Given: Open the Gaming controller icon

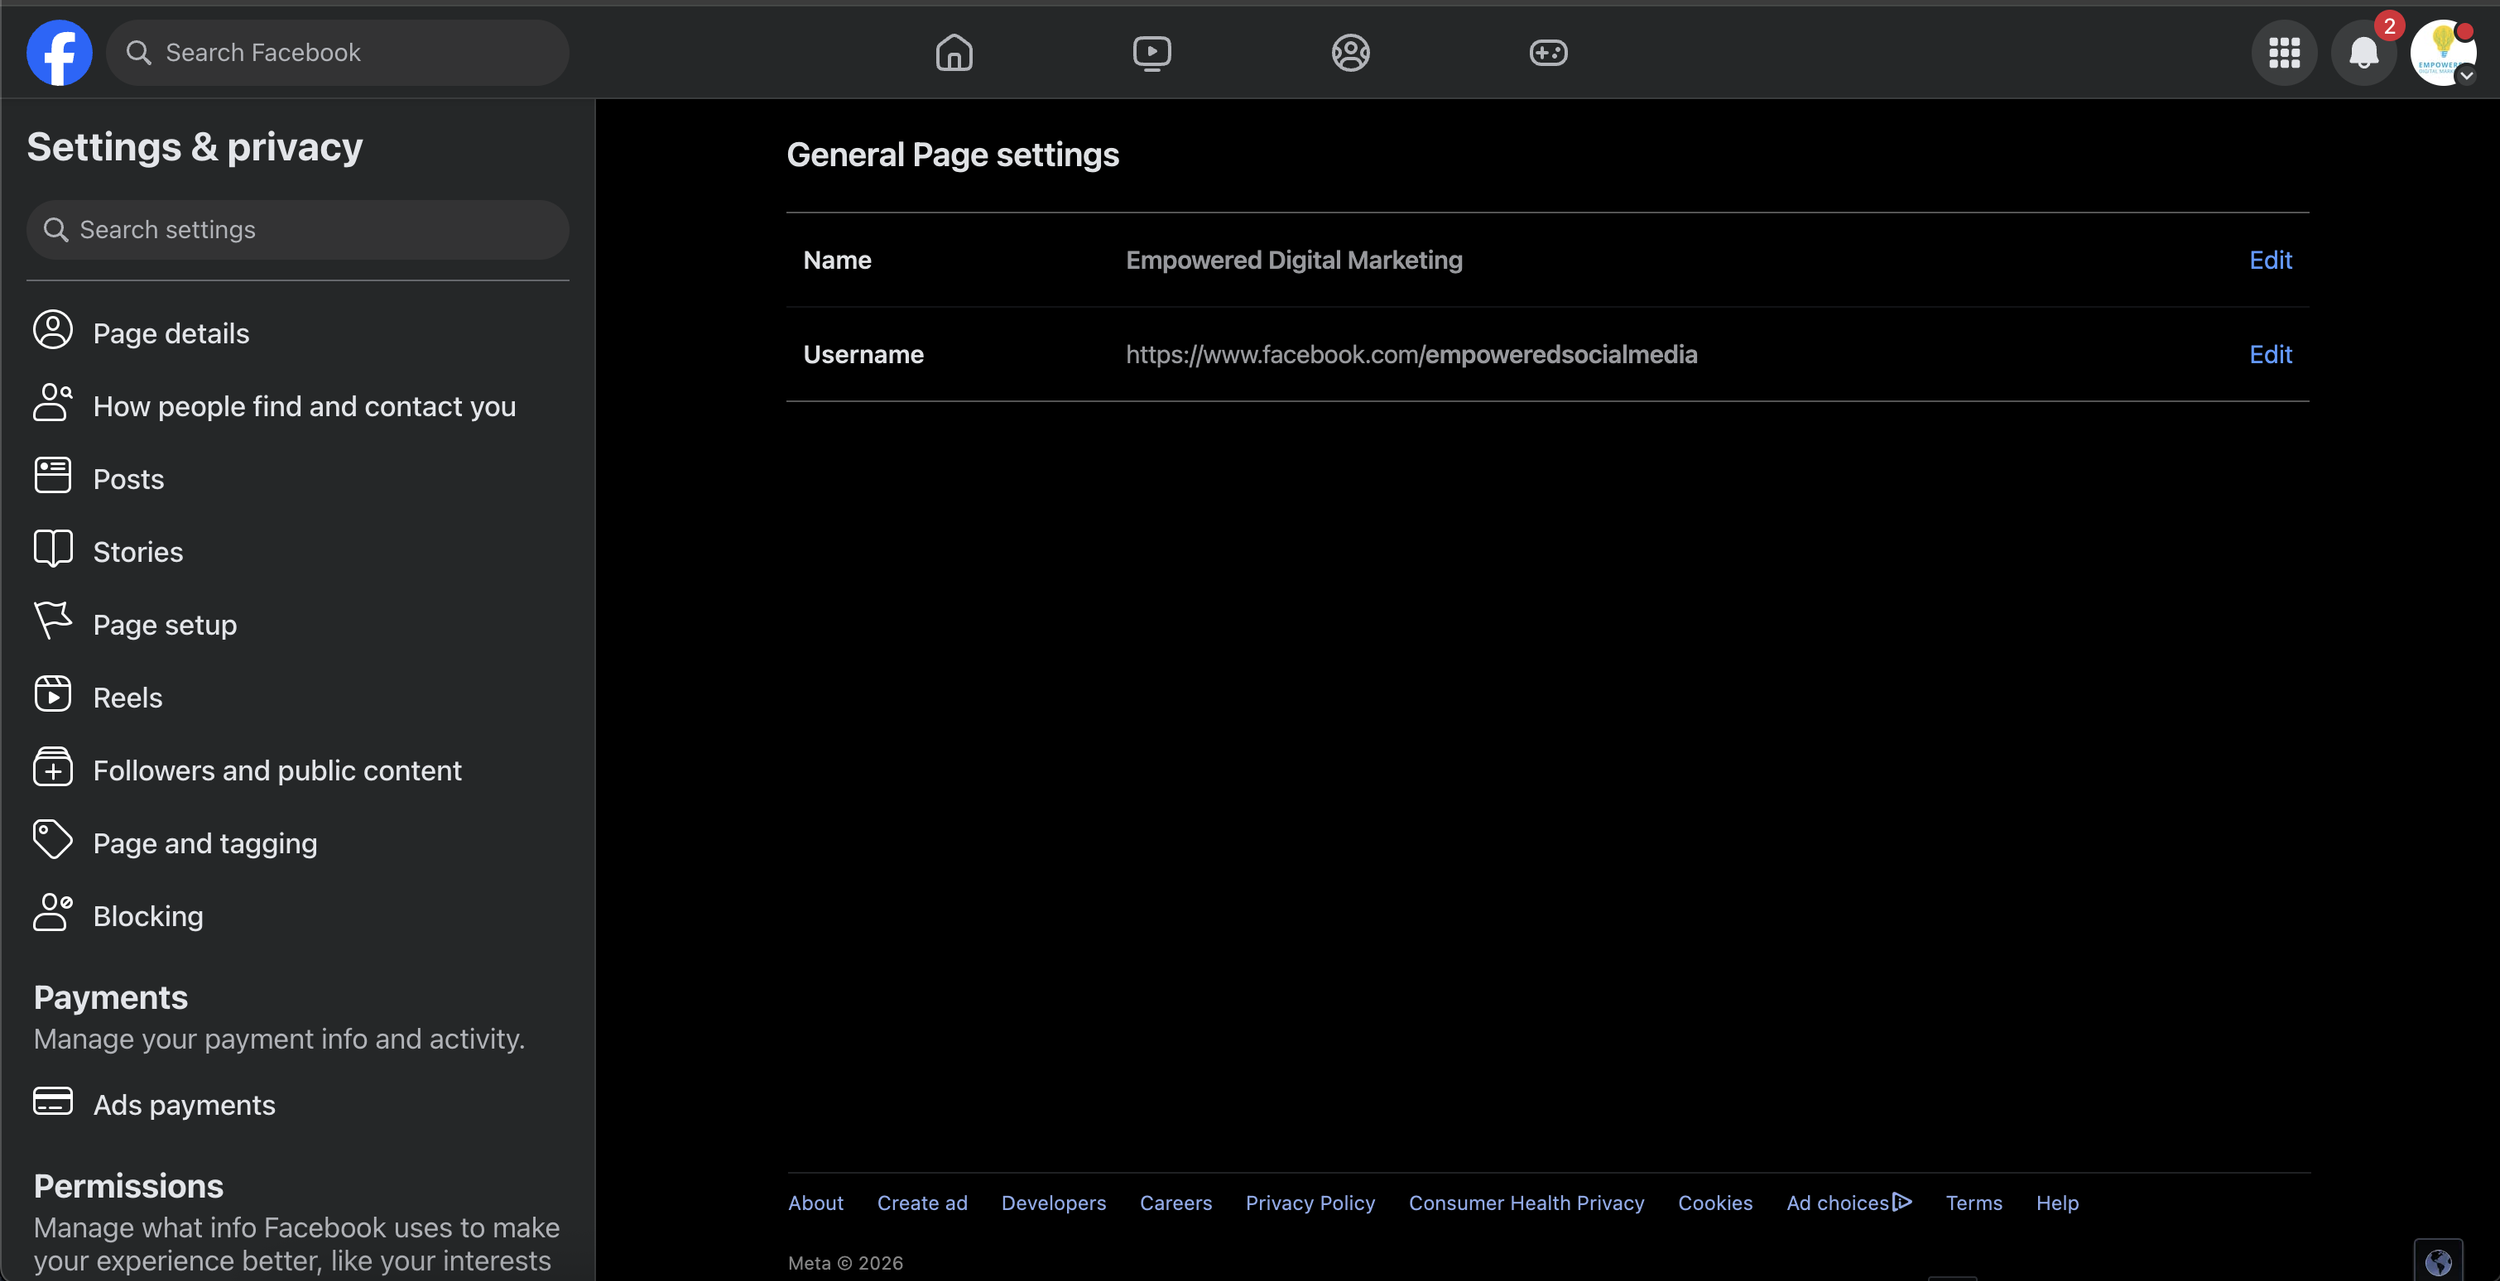Looking at the screenshot, I should (1547, 52).
